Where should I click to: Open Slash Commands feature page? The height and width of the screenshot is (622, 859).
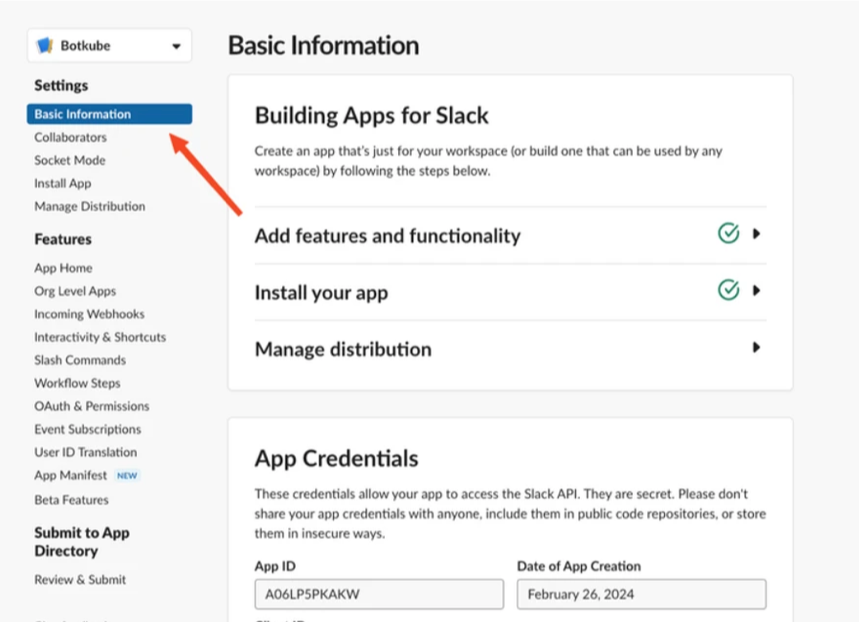(80, 360)
